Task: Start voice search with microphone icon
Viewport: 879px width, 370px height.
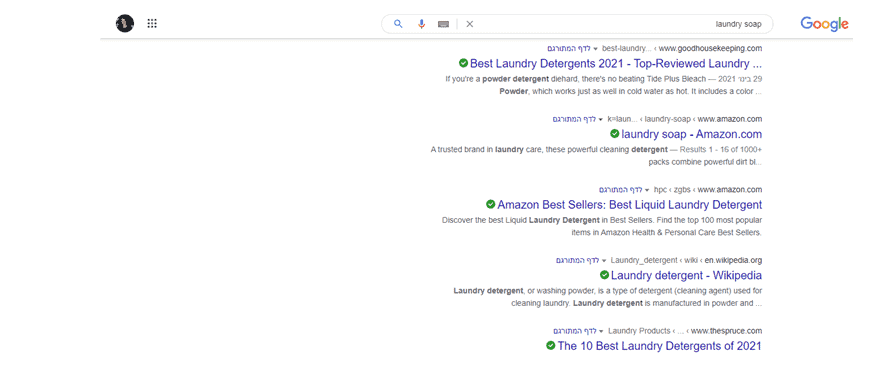Action: point(422,24)
